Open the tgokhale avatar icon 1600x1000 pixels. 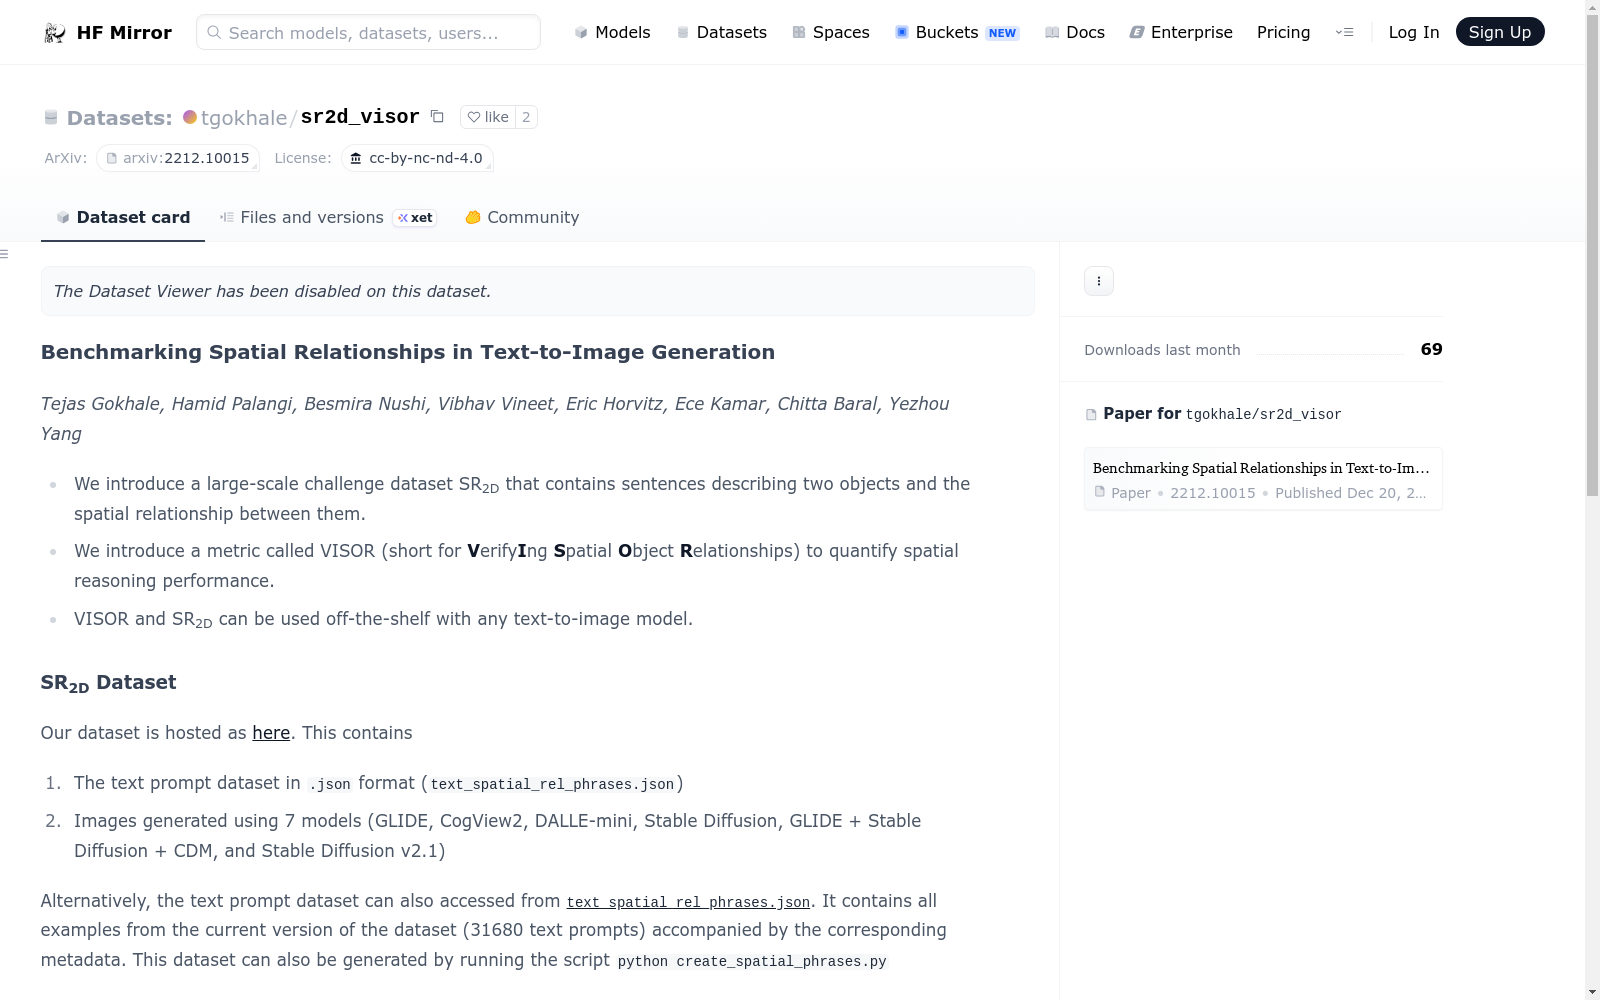pos(190,117)
